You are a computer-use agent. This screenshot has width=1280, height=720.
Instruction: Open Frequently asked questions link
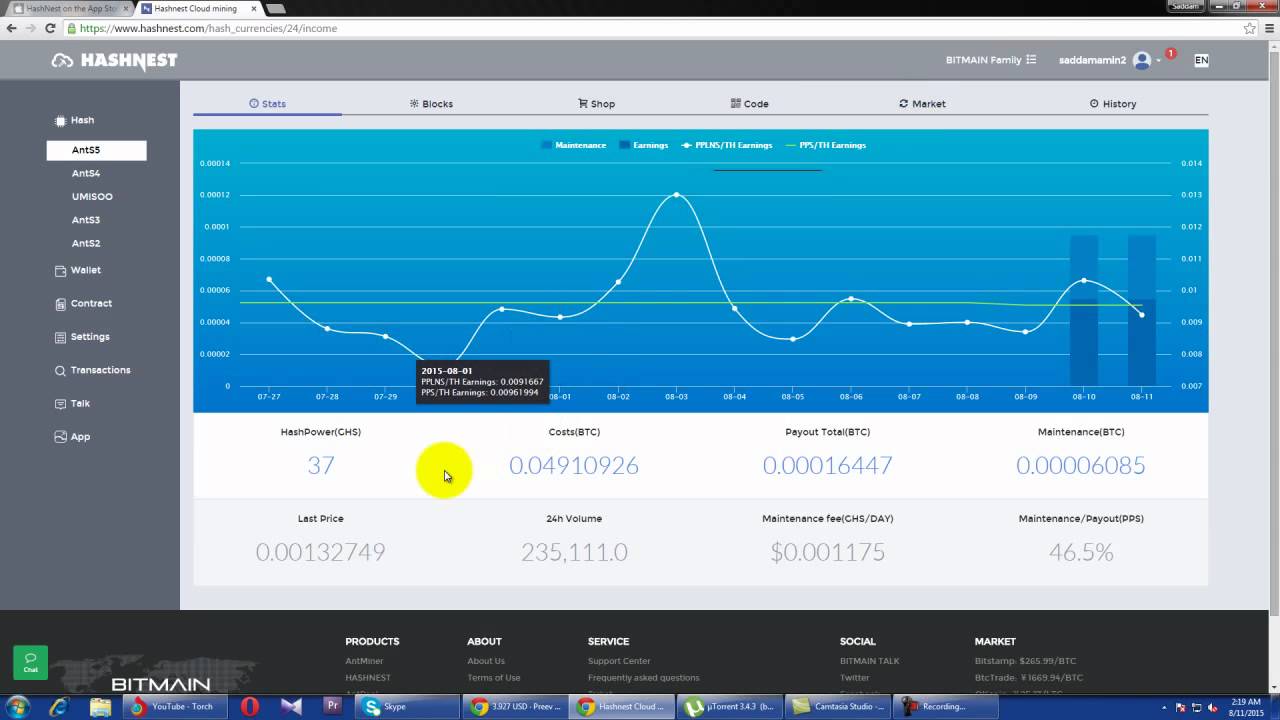coord(644,678)
